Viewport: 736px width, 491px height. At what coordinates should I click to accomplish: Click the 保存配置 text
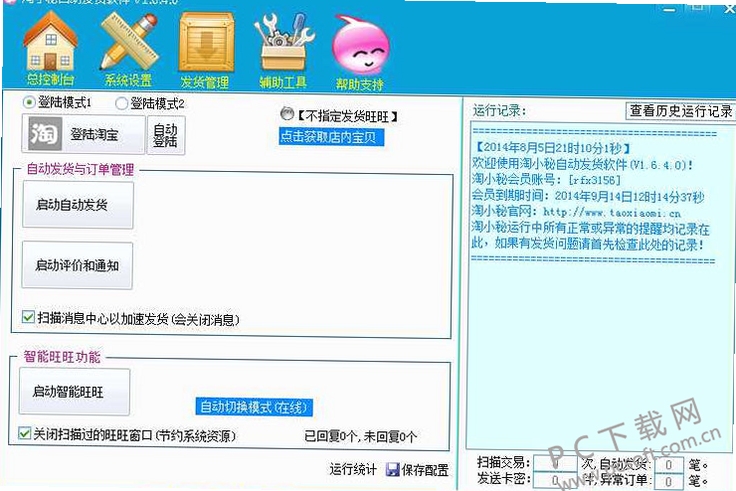point(425,470)
